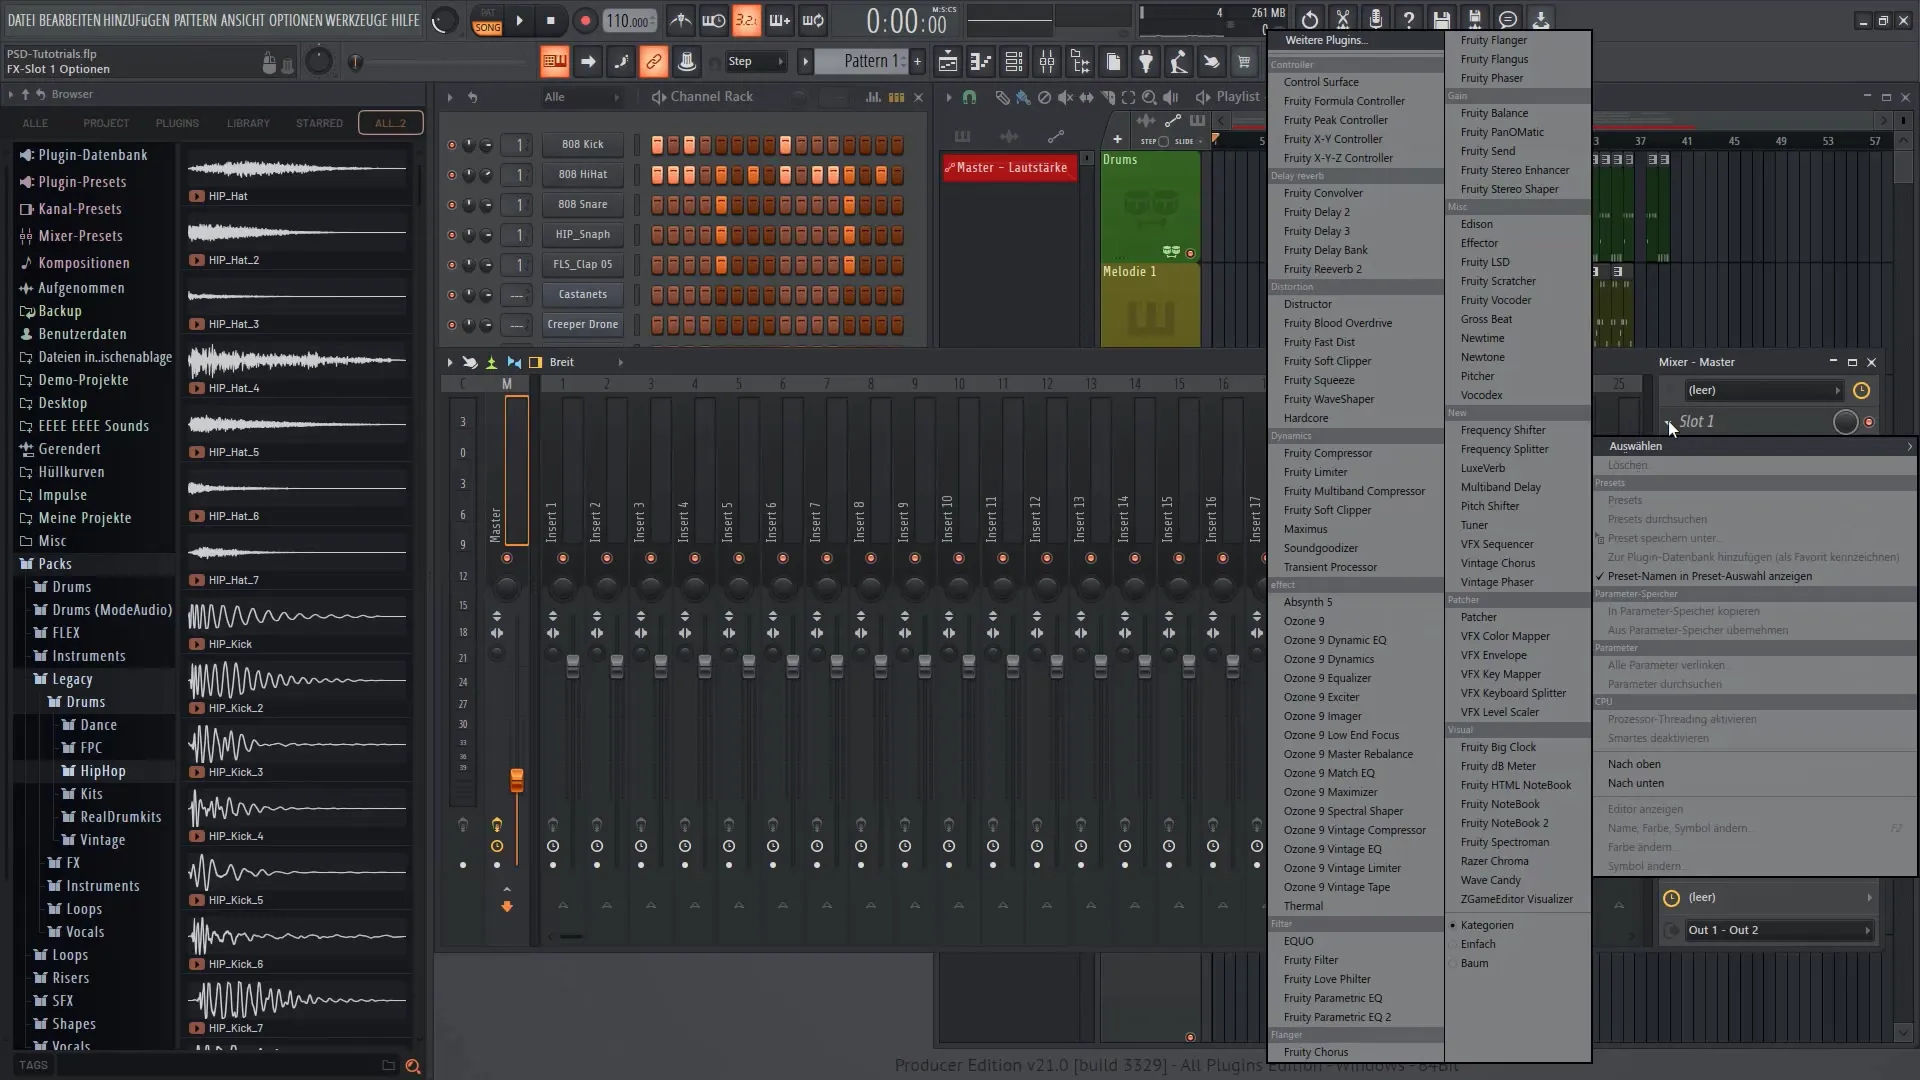Image resolution: width=1920 pixels, height=1080 pixels.
Task: Click the Tempo tapper icon
Action: pyautogui.click(x=1179, y=62)
